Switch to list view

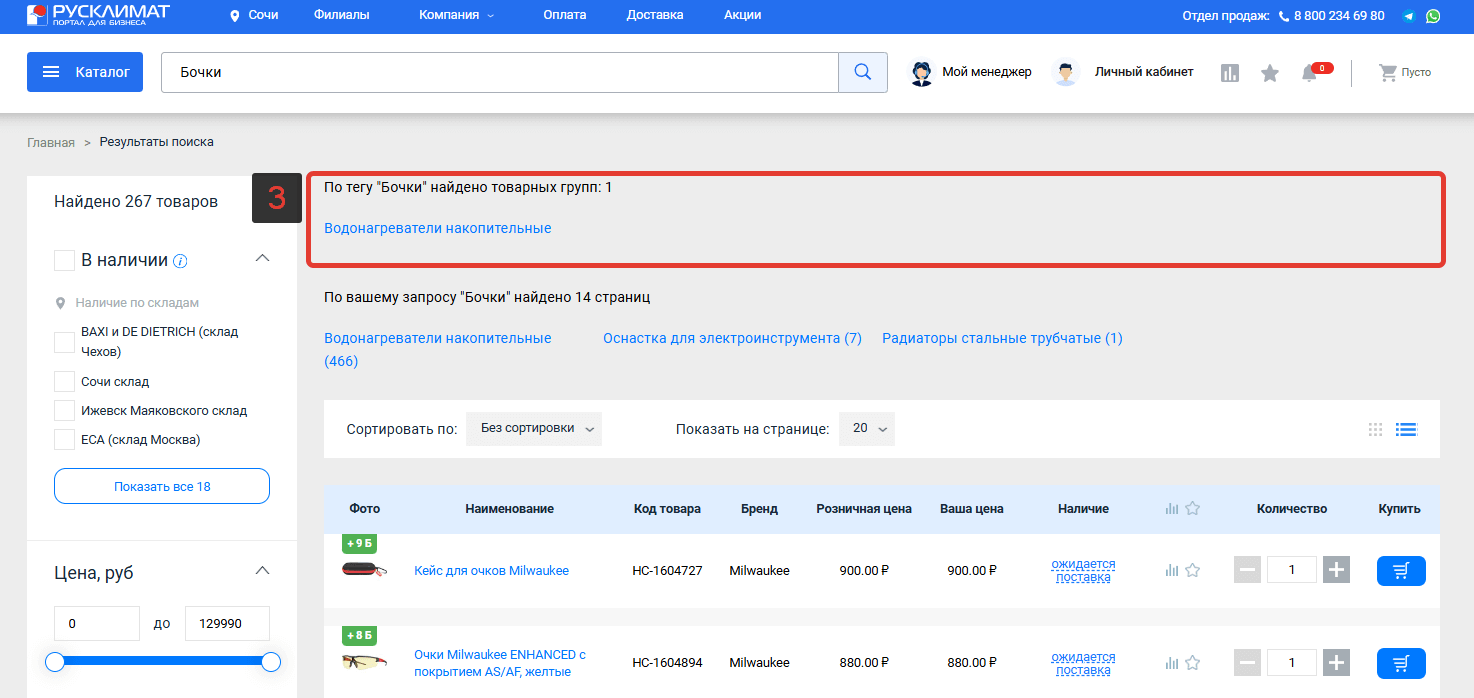pyautogui.click(x=1407, y=430)
